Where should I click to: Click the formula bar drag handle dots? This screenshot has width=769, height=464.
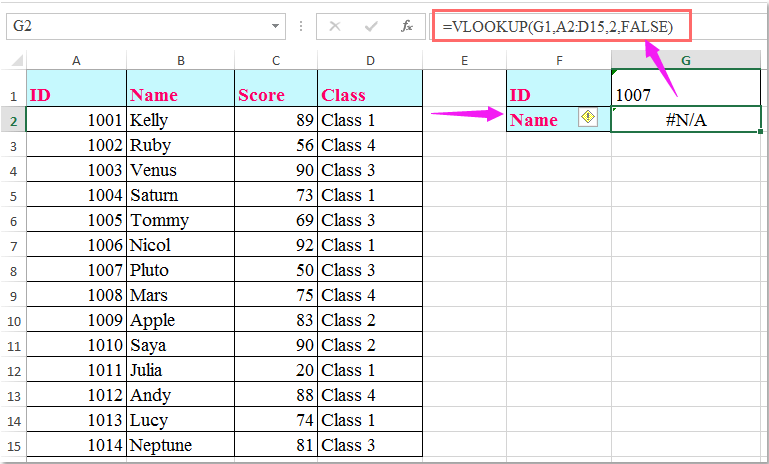(x=299, y=25)
